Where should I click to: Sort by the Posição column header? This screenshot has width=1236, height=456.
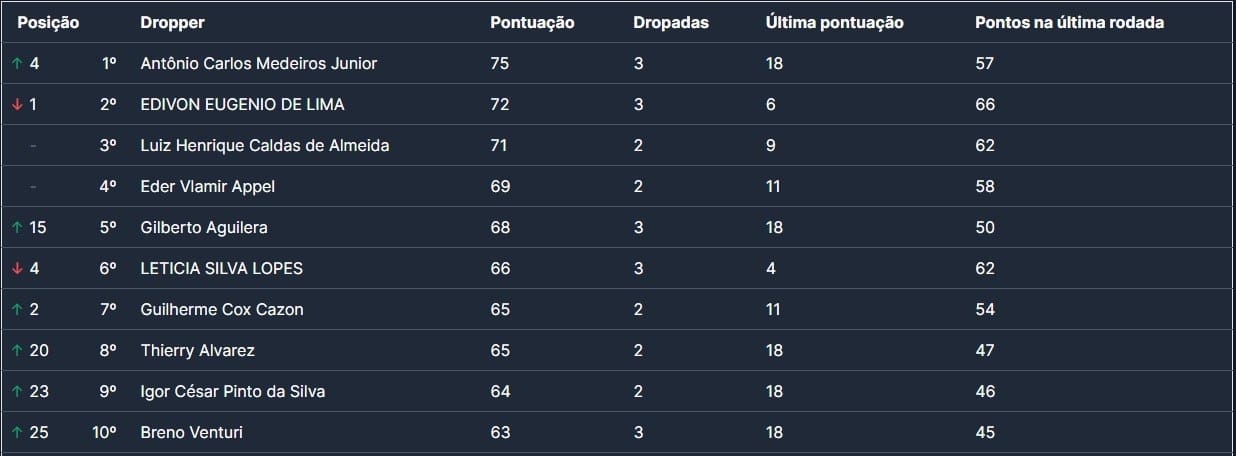[48, 22]
